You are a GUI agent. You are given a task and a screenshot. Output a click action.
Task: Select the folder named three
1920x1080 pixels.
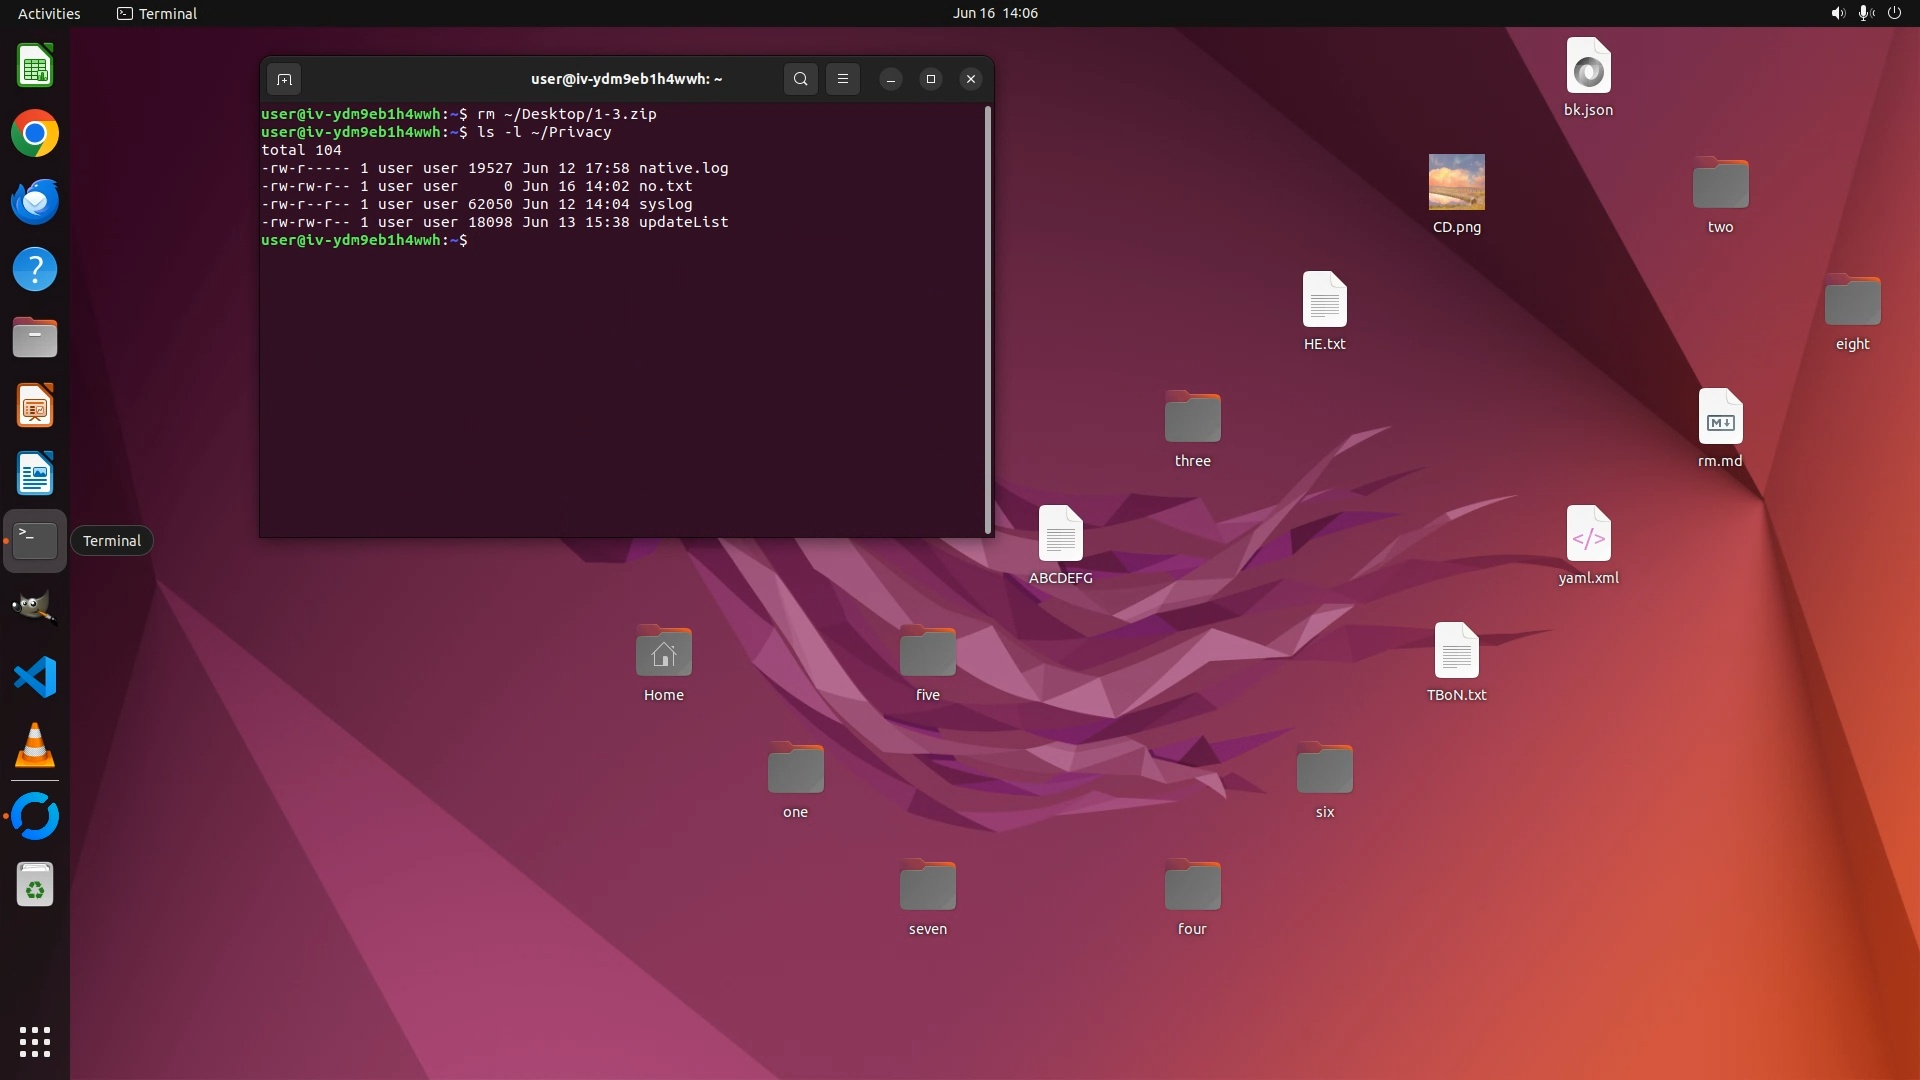[x=1192, y=418]
